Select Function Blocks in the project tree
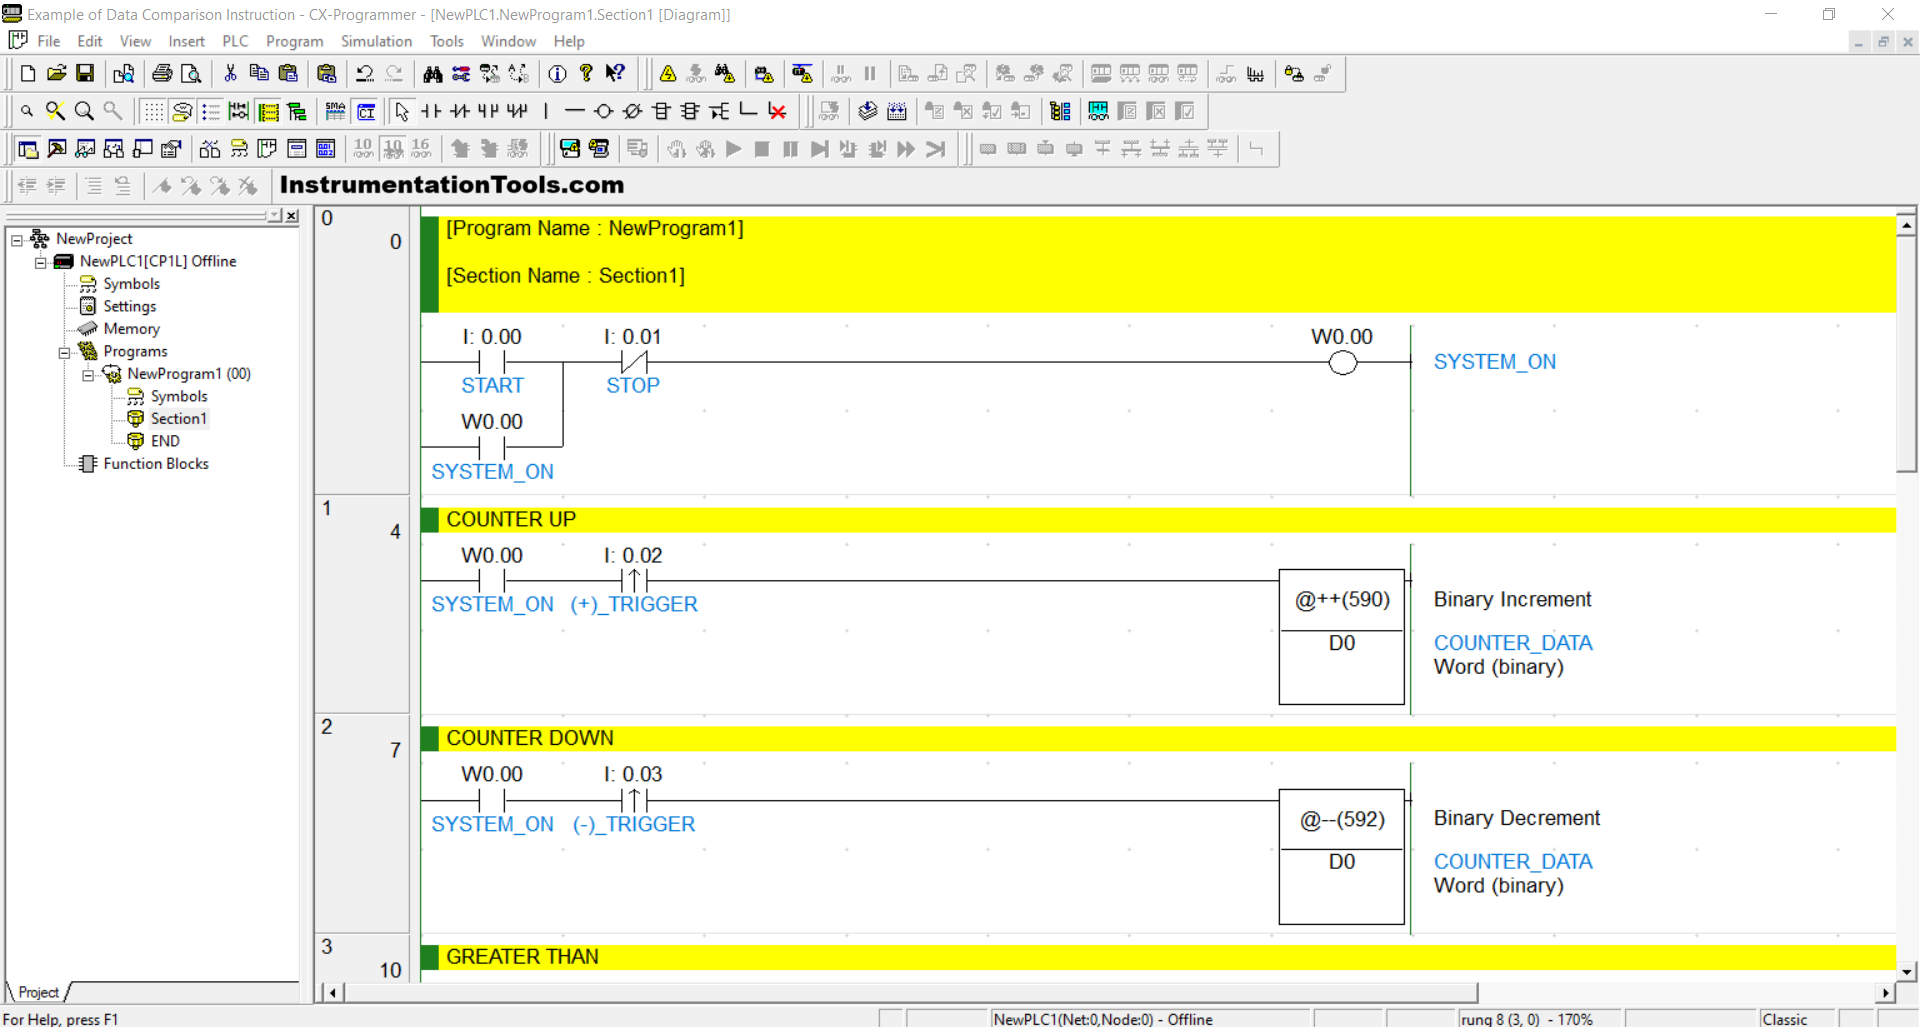Screen dimensions: 1920x1027 [155, 464]
